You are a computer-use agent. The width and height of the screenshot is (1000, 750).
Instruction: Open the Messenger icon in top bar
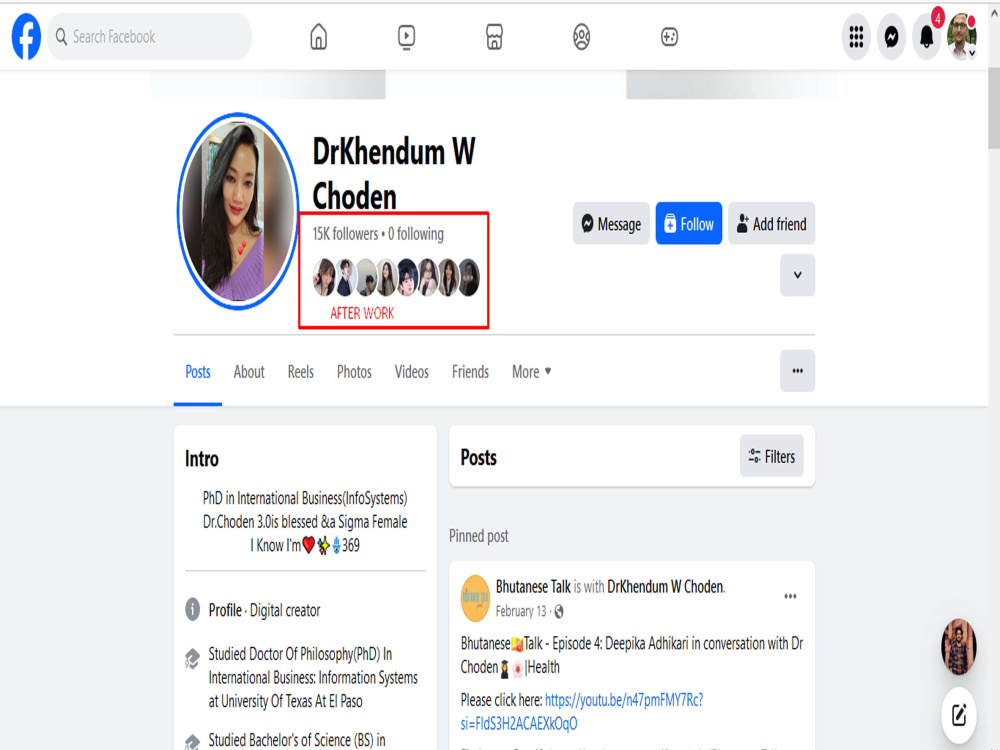pos(891,37)
